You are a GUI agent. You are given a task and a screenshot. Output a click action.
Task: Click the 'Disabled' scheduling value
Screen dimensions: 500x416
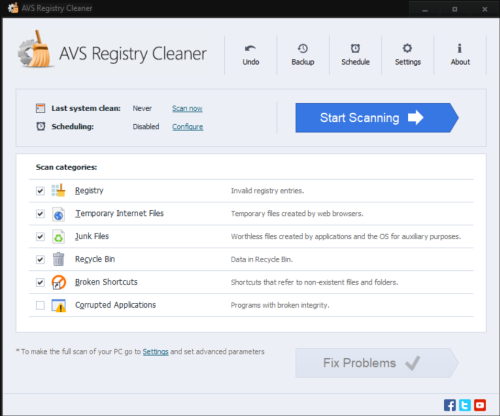click(146, 127)
